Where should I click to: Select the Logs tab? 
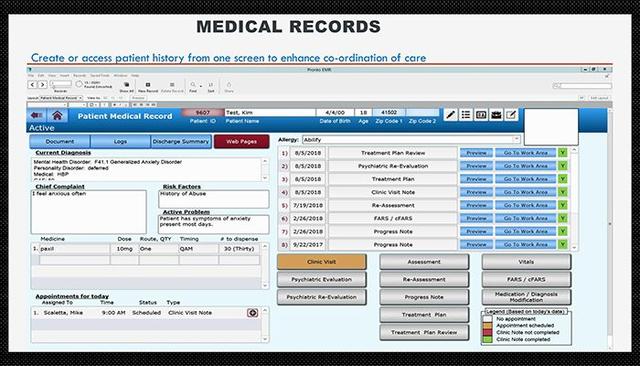click(x=120, y=142)
